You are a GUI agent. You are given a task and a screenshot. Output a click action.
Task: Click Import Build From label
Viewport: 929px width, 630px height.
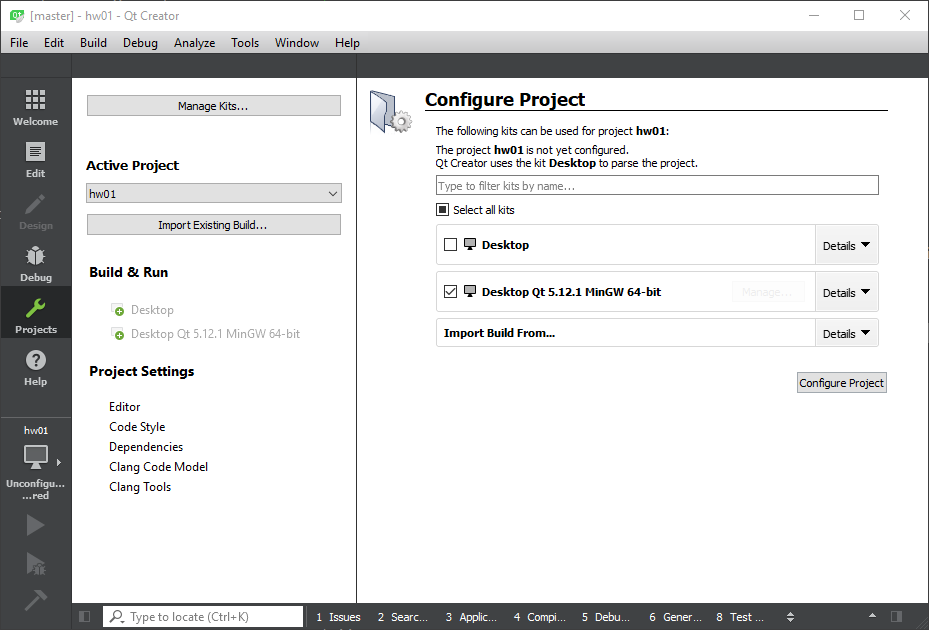tap(499, 333)
